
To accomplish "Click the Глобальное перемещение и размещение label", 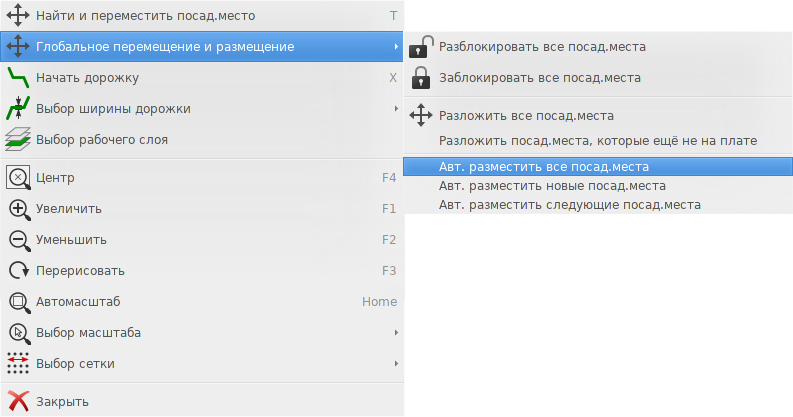I will tap(165, 47).
